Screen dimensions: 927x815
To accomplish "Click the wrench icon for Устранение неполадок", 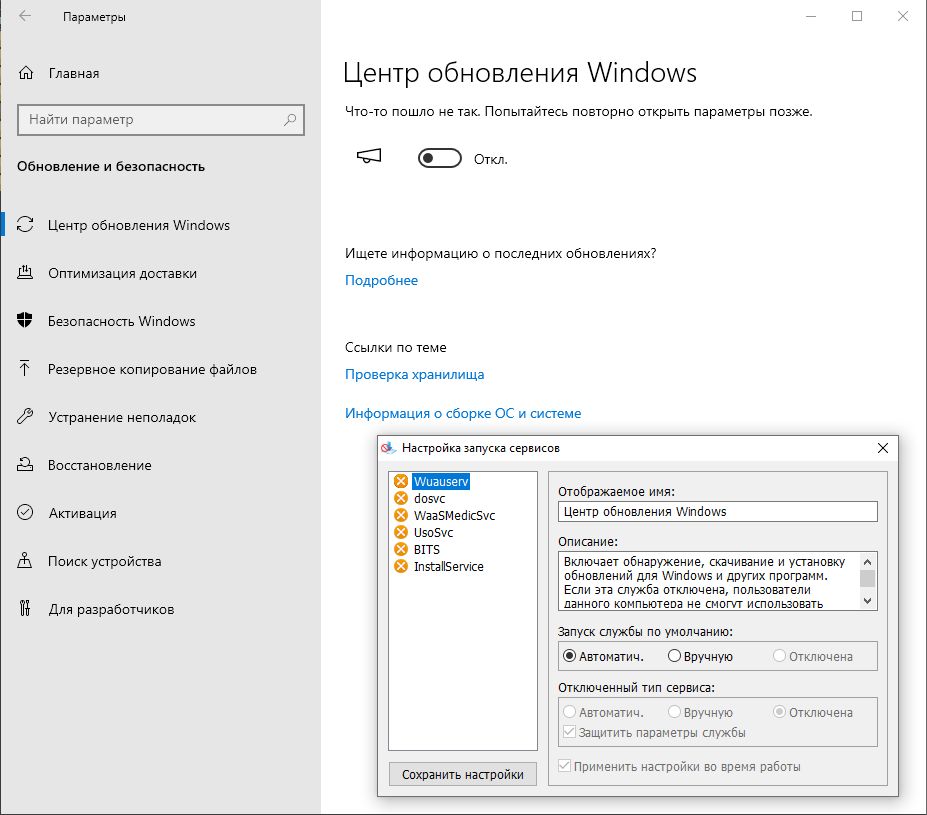I will [25, 416].
